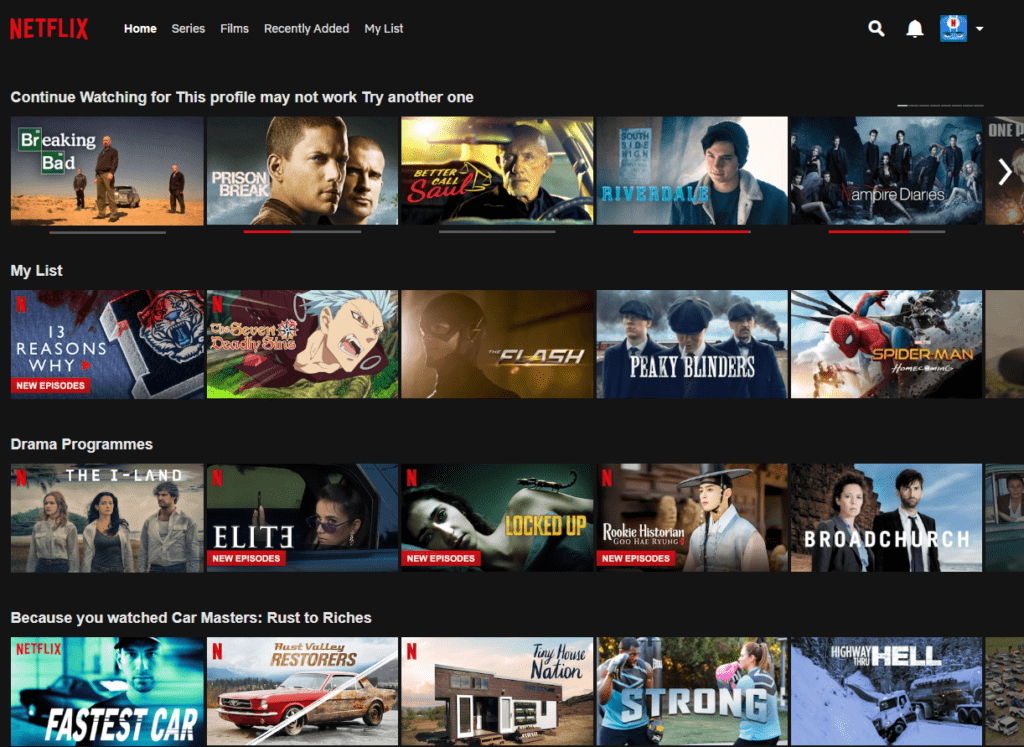Open the Films menu item
The image size is (1024, 747).
[234, 29]
